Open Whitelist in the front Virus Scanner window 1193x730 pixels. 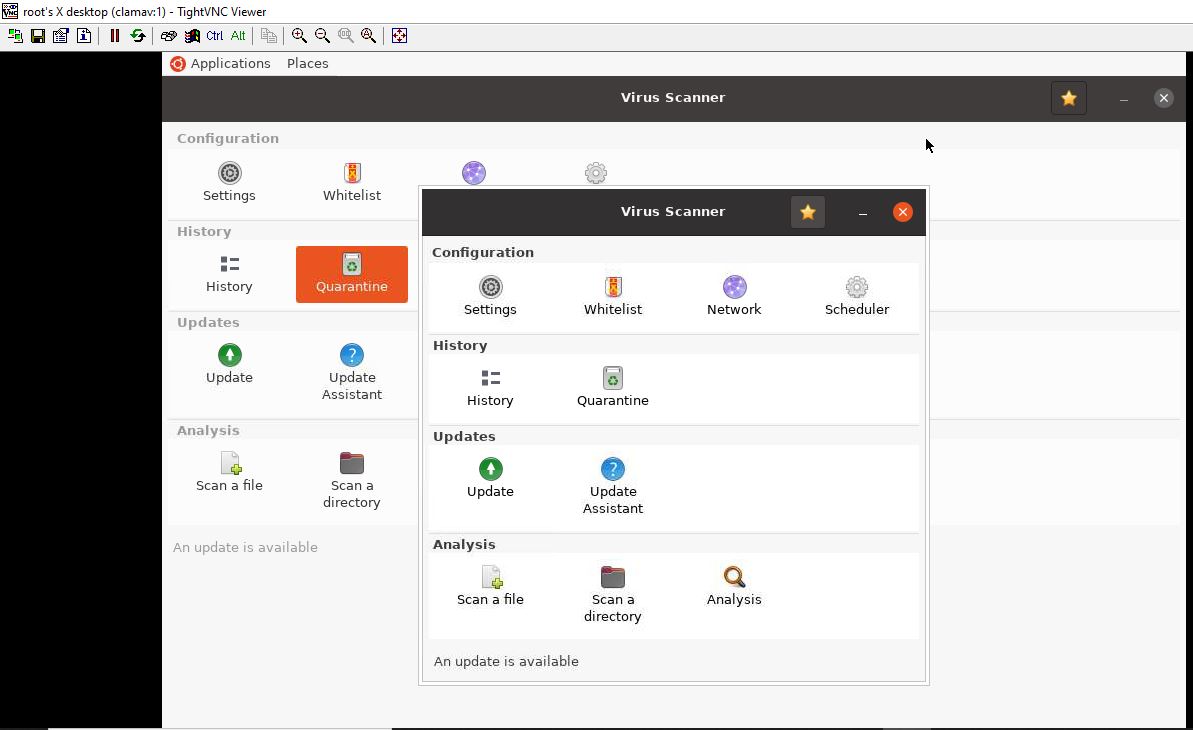(x=613, y=296)
